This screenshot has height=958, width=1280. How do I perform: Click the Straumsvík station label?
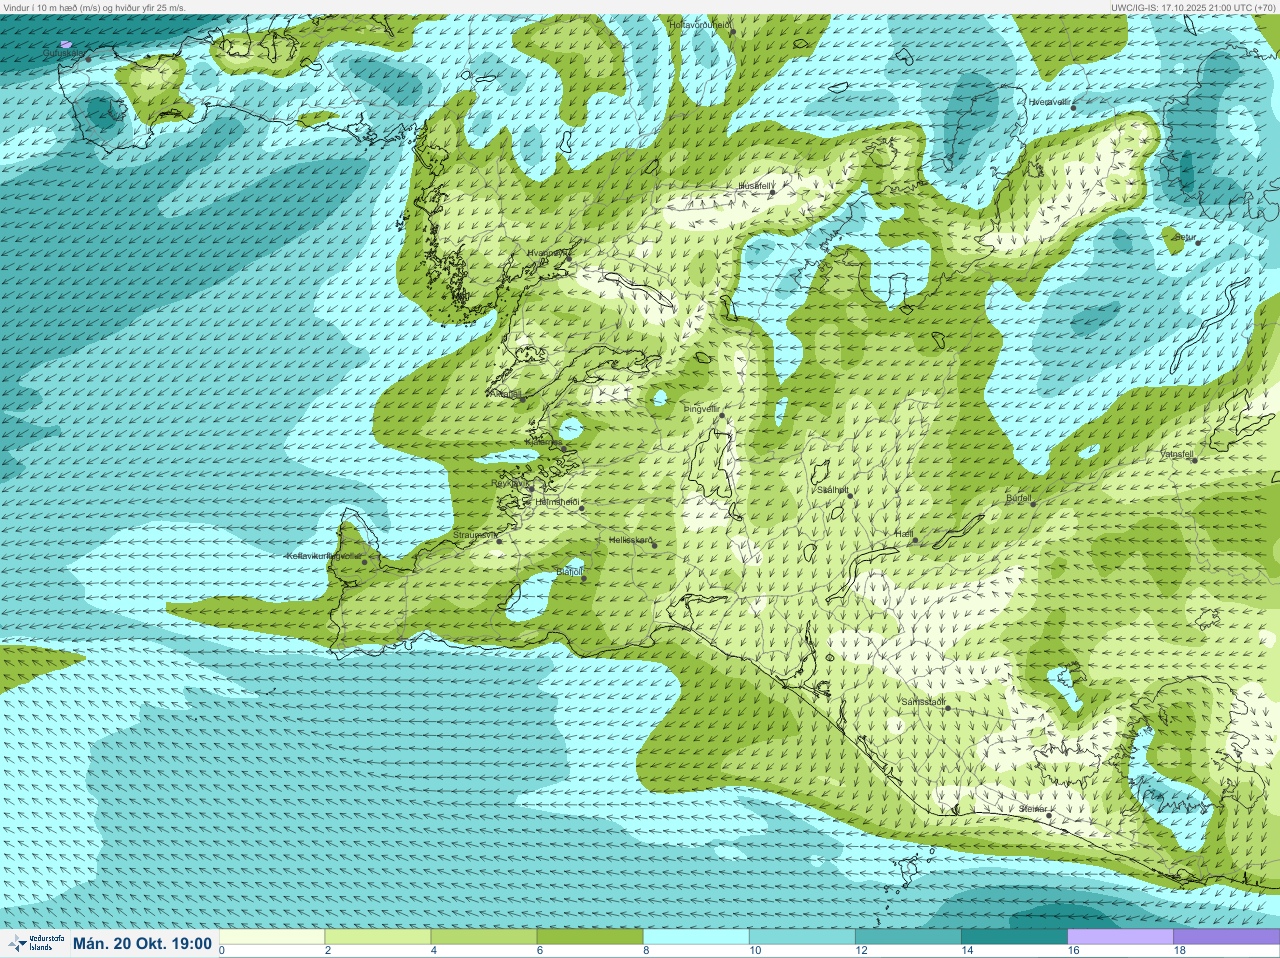click(x=475, y=536)
